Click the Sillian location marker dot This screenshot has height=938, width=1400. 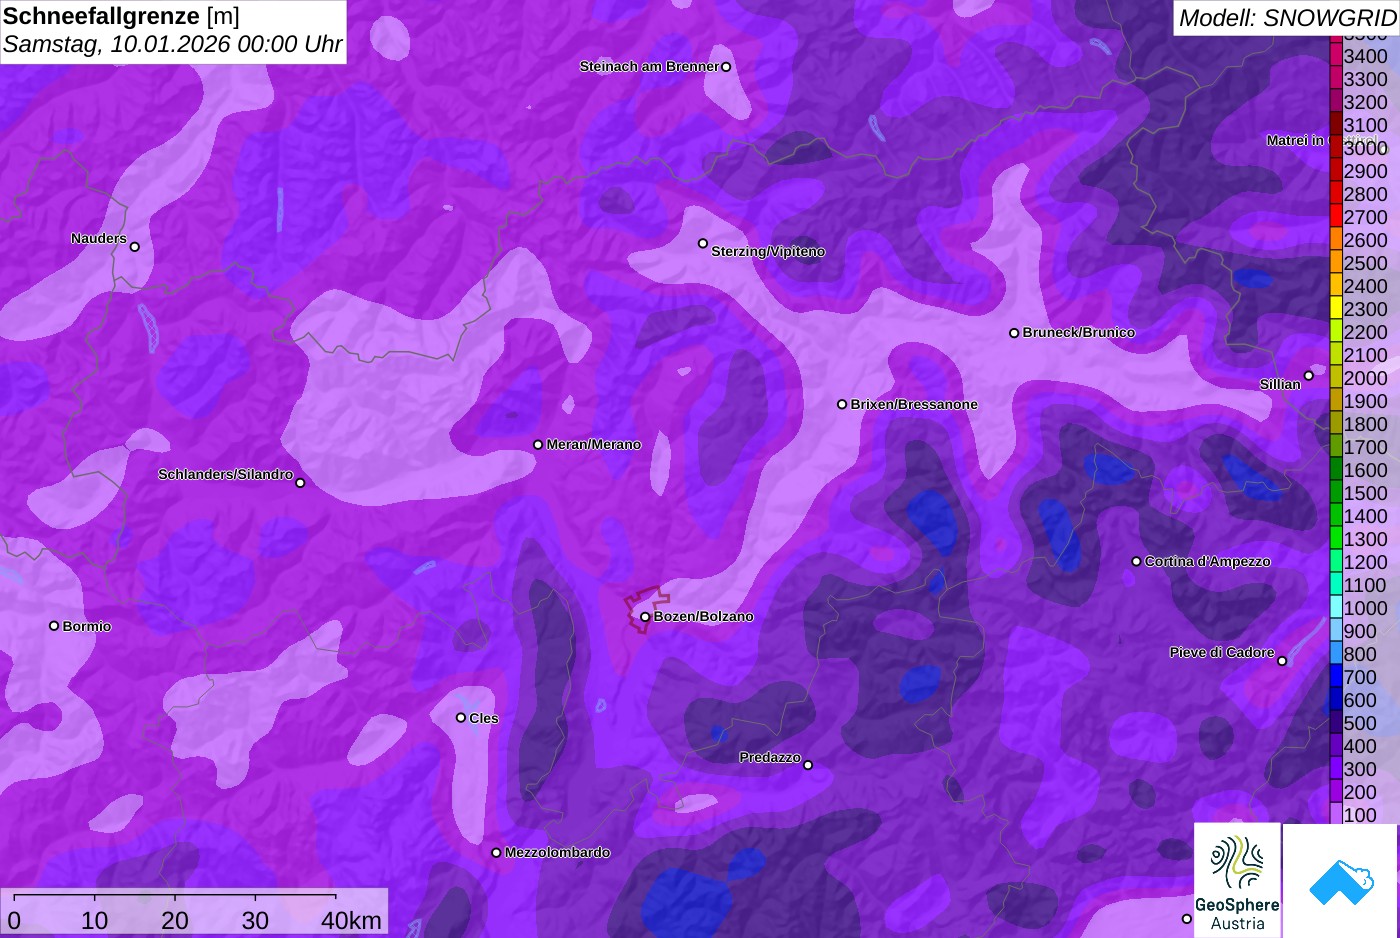tap(1308, 376)
